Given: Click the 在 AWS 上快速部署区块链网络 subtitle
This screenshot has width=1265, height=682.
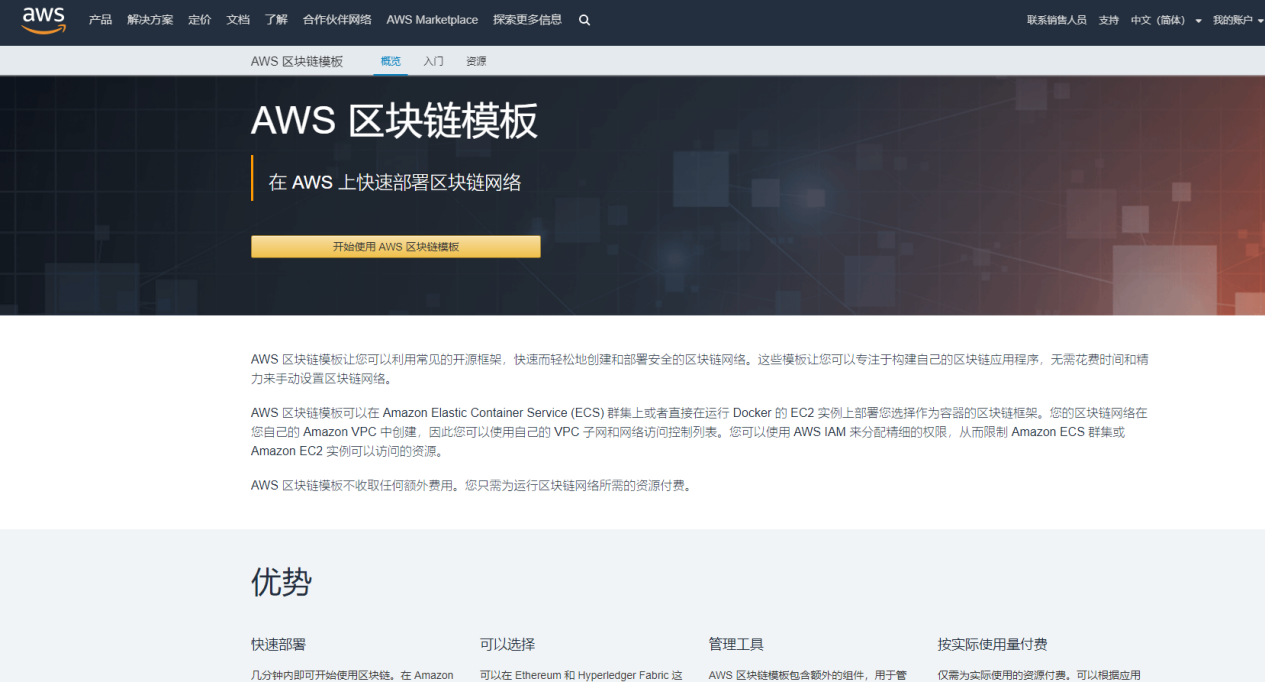Looking at the screenshot, I should [x=395, y=182].
